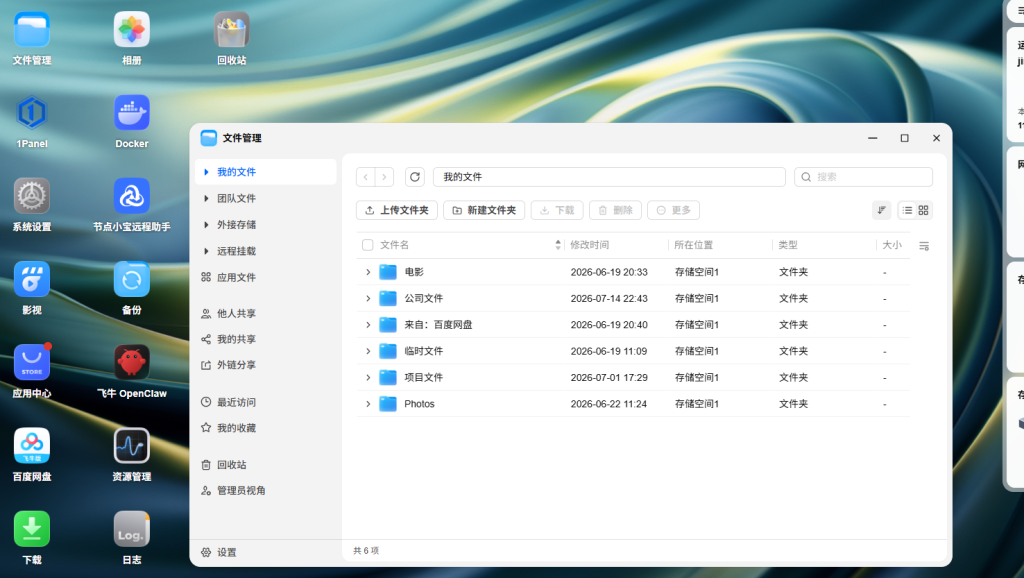Open 我的收藏 in the sidebar

pyautogui.click(x=266, y=428)
